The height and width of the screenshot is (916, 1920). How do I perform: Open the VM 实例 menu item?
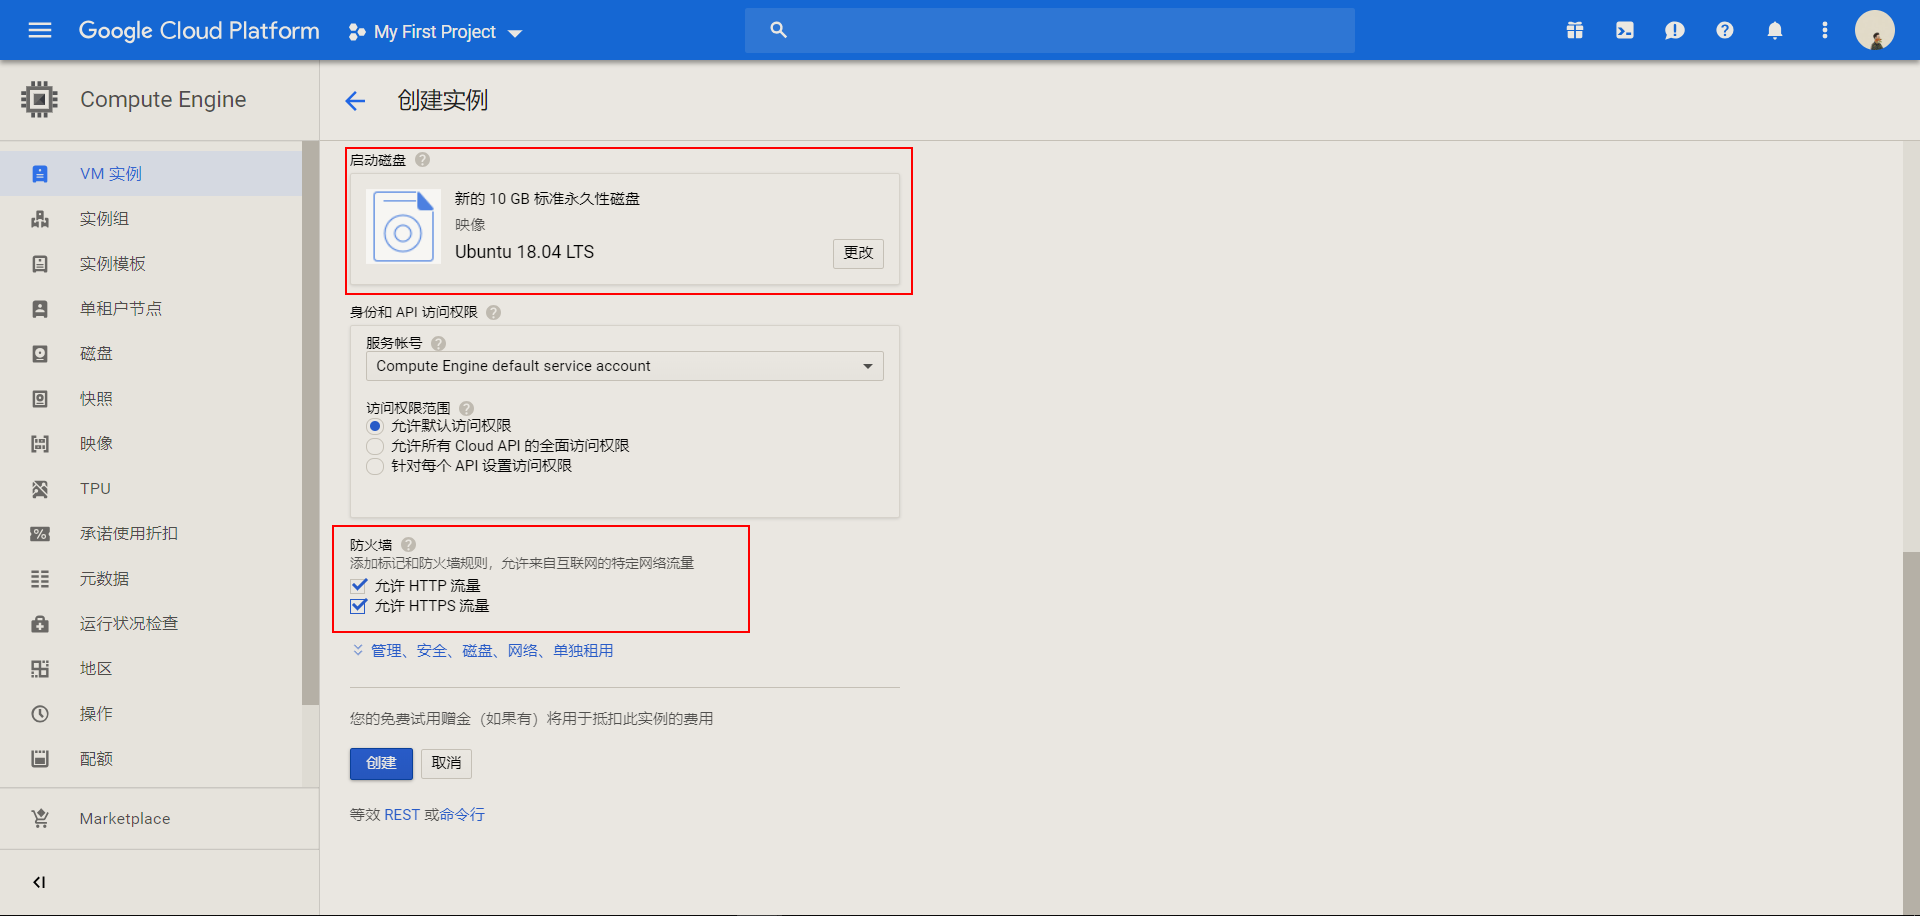tap(151, 174)
